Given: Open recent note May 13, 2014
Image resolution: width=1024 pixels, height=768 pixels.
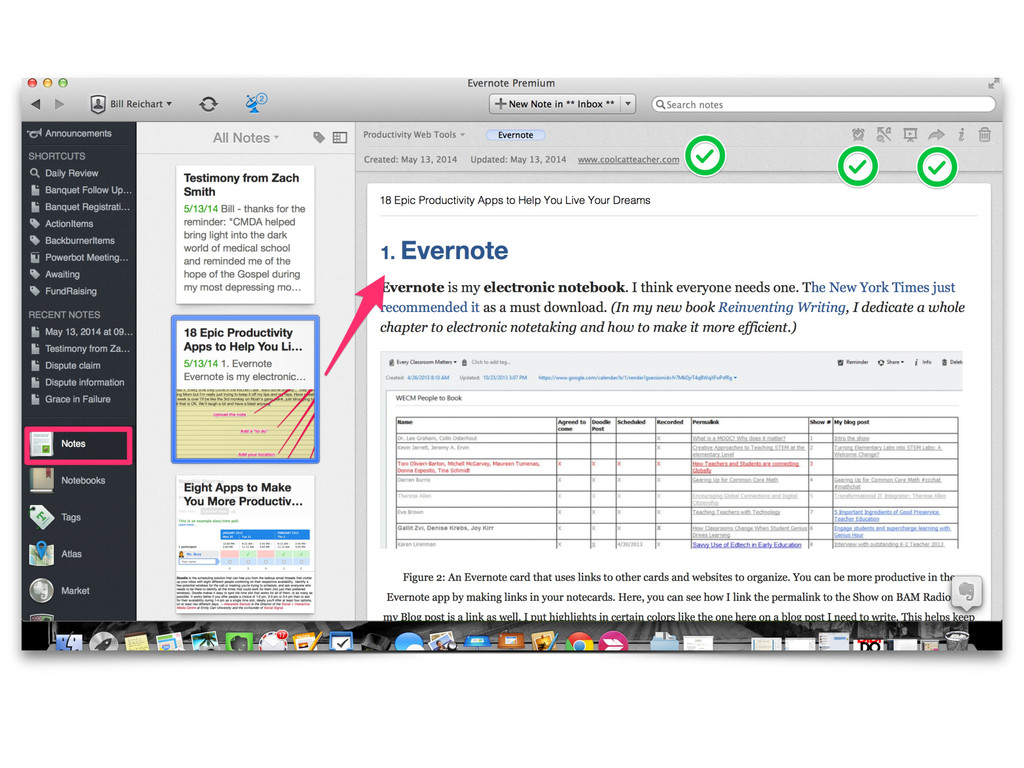Looking at the screenshot, I should coord(81,332).
